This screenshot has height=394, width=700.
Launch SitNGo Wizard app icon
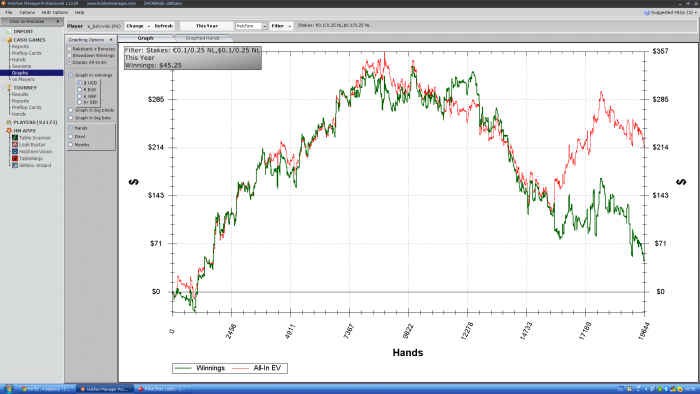[x=15, y=165]
